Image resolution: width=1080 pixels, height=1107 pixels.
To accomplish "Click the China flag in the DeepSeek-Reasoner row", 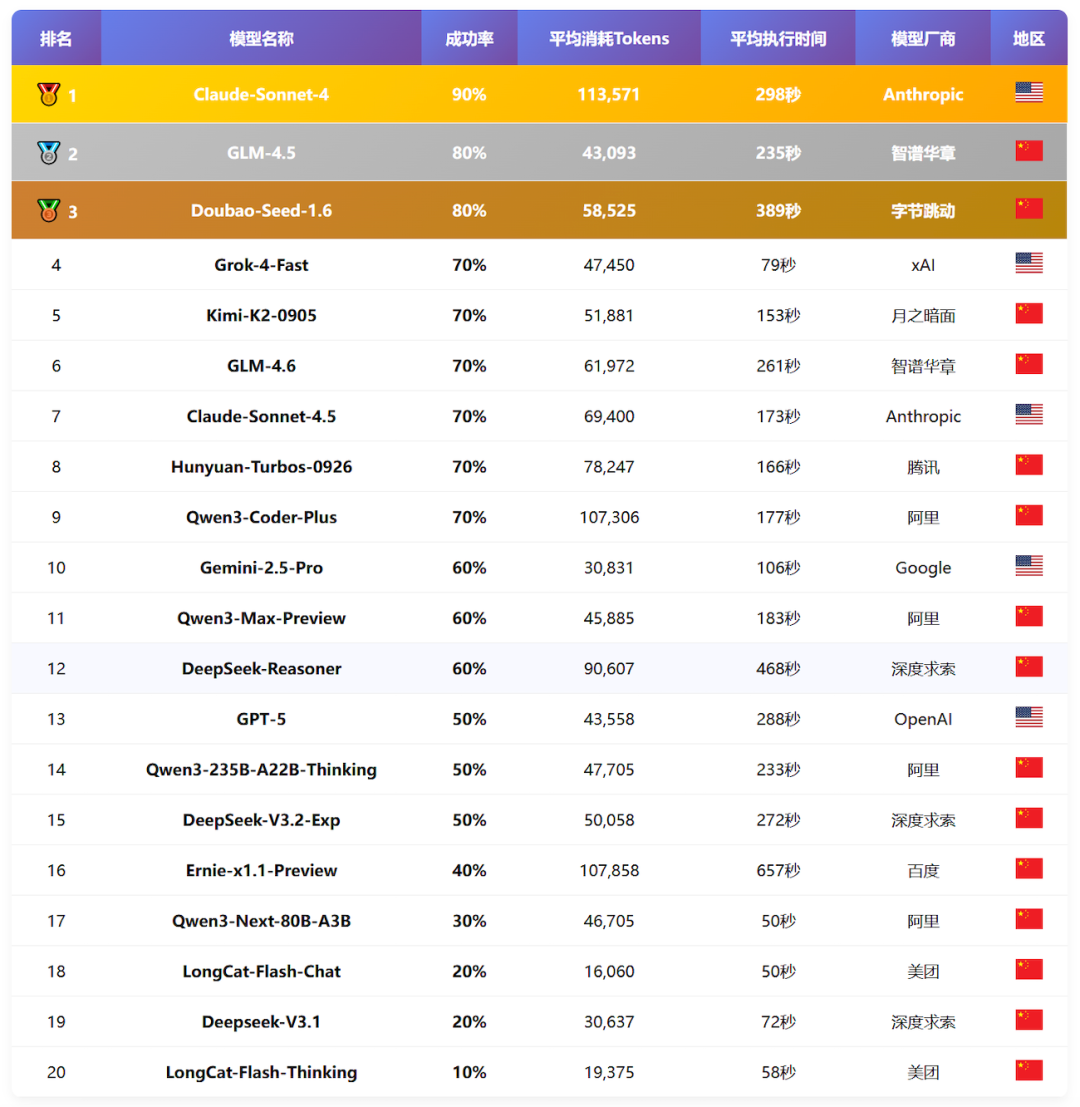I will tap(1028, 666).
